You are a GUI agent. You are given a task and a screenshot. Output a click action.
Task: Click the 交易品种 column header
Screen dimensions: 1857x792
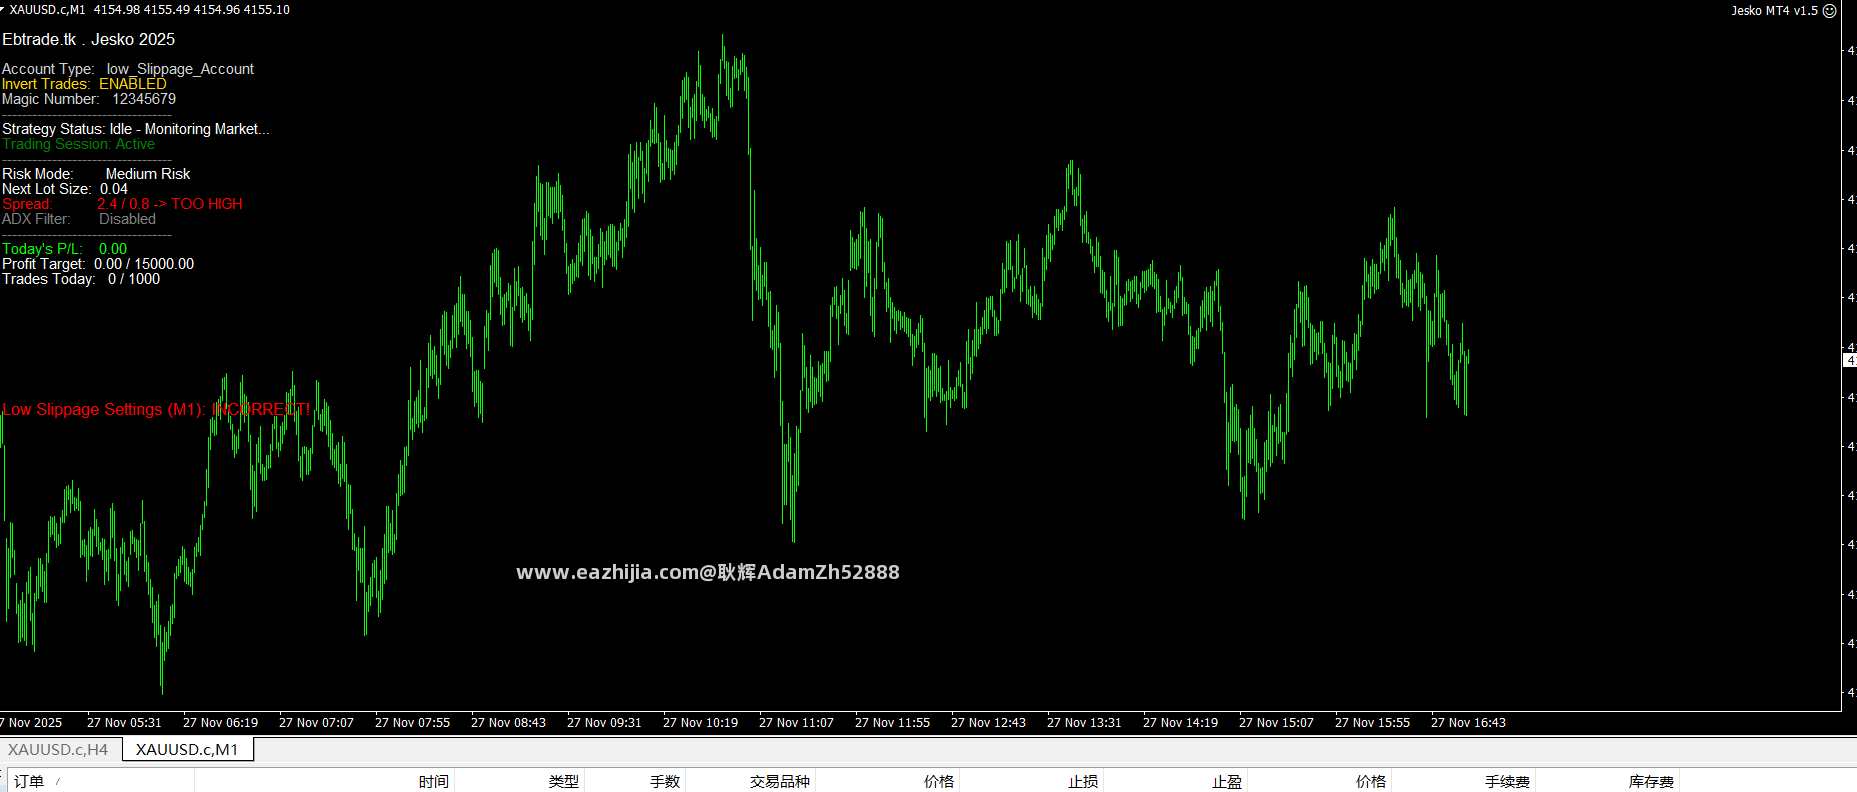[780, 781]
